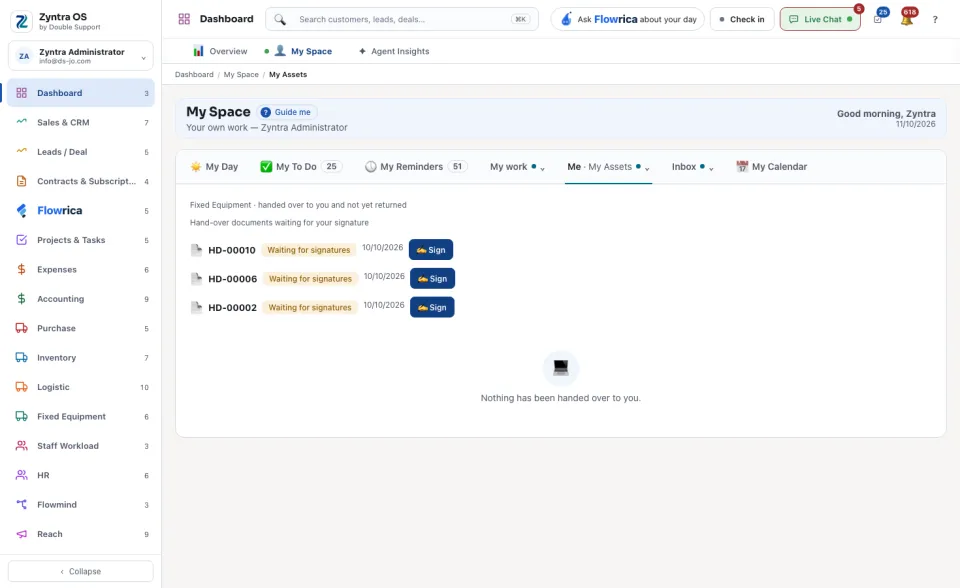Click the Guide me button

pos(286,112)
